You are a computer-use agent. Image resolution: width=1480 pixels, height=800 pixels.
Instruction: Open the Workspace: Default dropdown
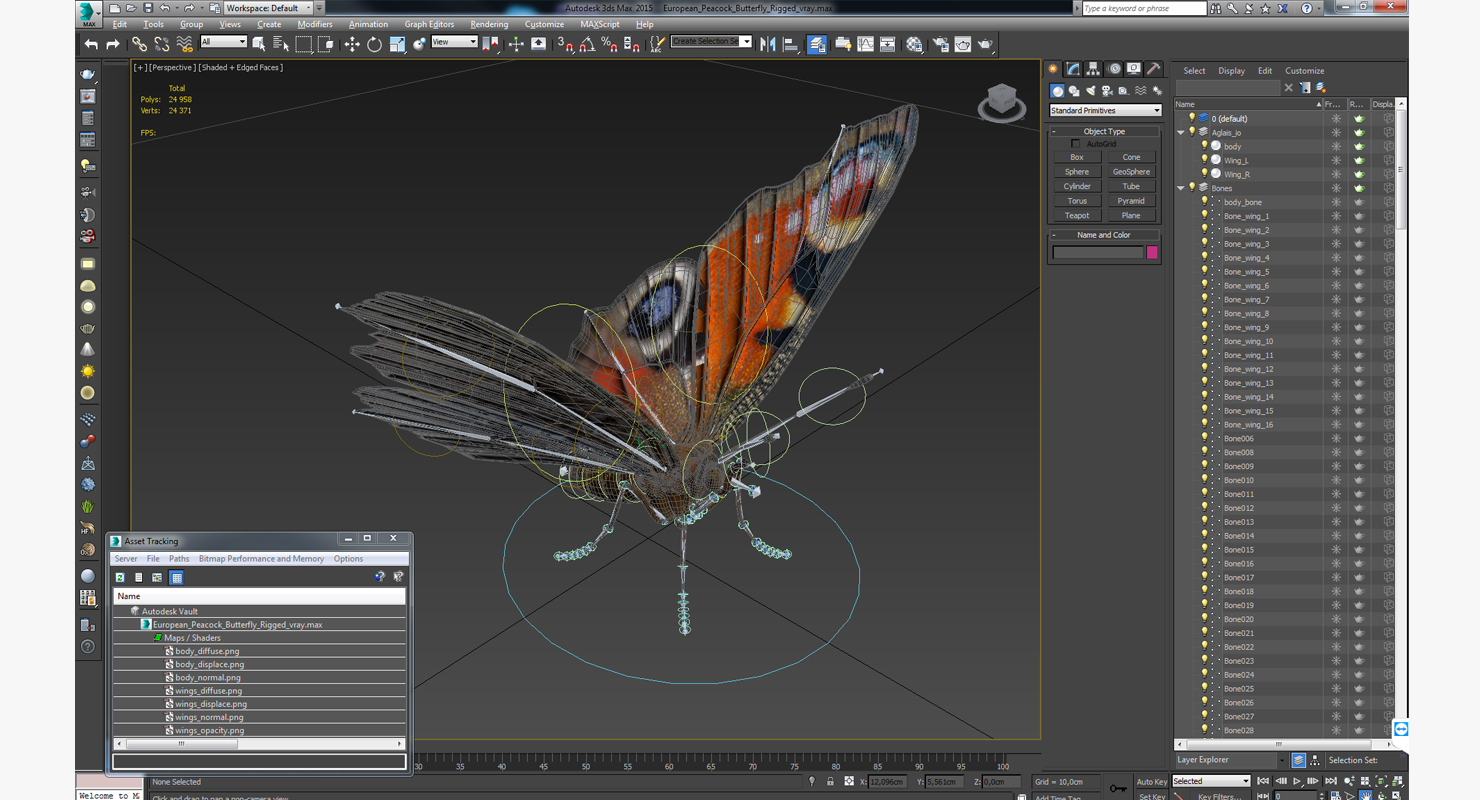(x=268, y=8)
